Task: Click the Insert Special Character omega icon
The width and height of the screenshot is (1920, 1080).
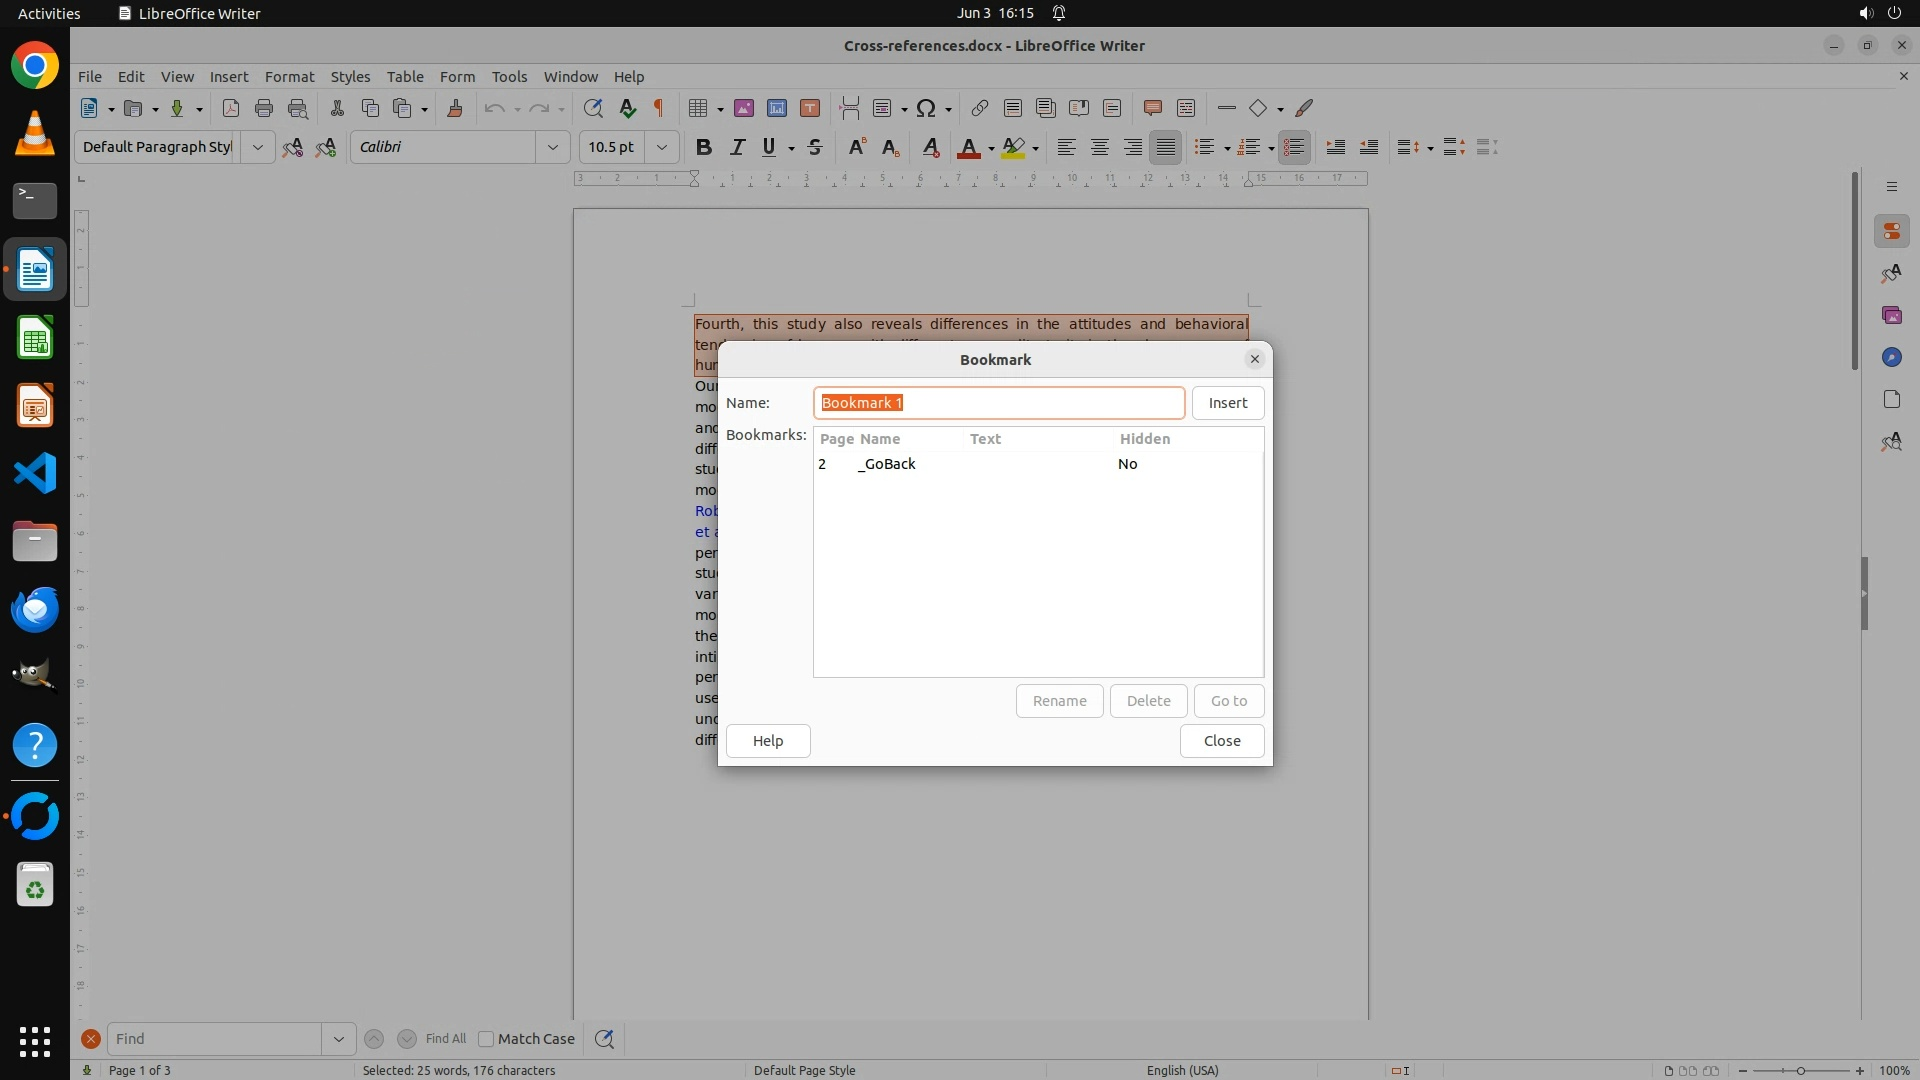Action: pos(926,108)
